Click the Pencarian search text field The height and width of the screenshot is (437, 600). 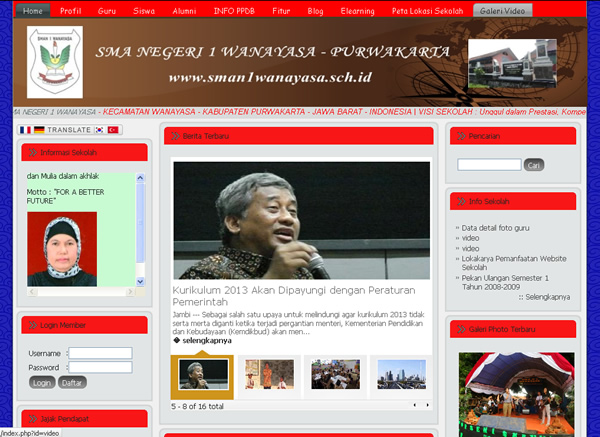click(489, 164)
